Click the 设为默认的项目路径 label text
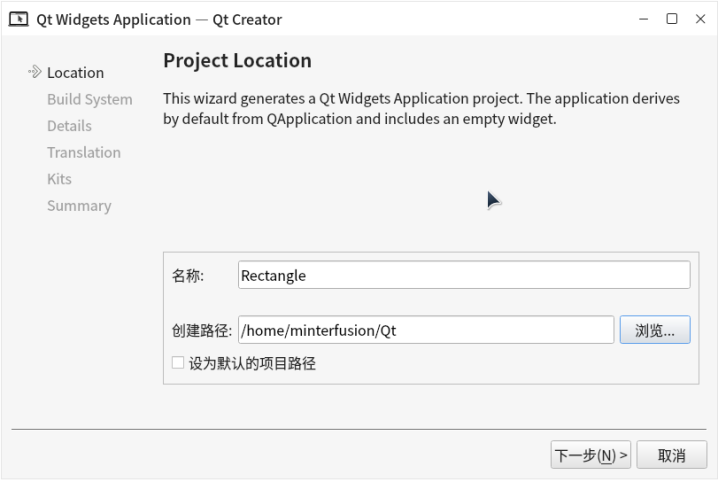Viewport: 718px width, 482px height. click(x=252, y=363)
